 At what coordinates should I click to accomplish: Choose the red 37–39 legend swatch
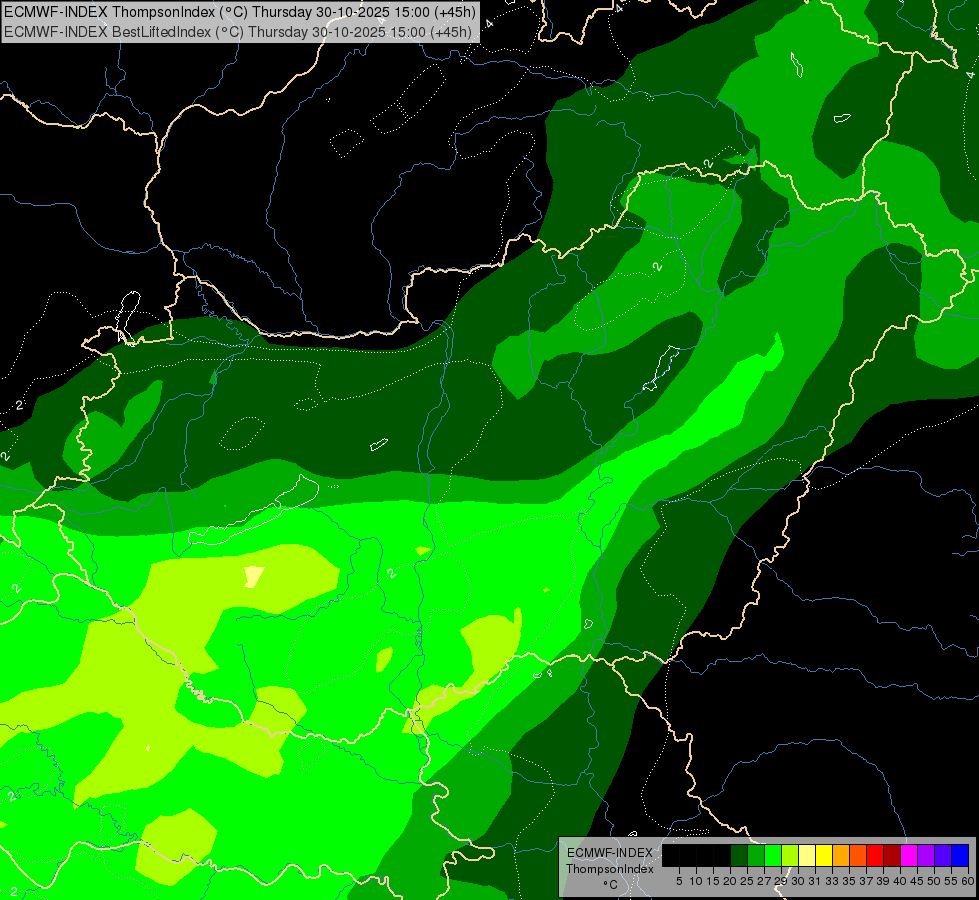tap(875, 855)
